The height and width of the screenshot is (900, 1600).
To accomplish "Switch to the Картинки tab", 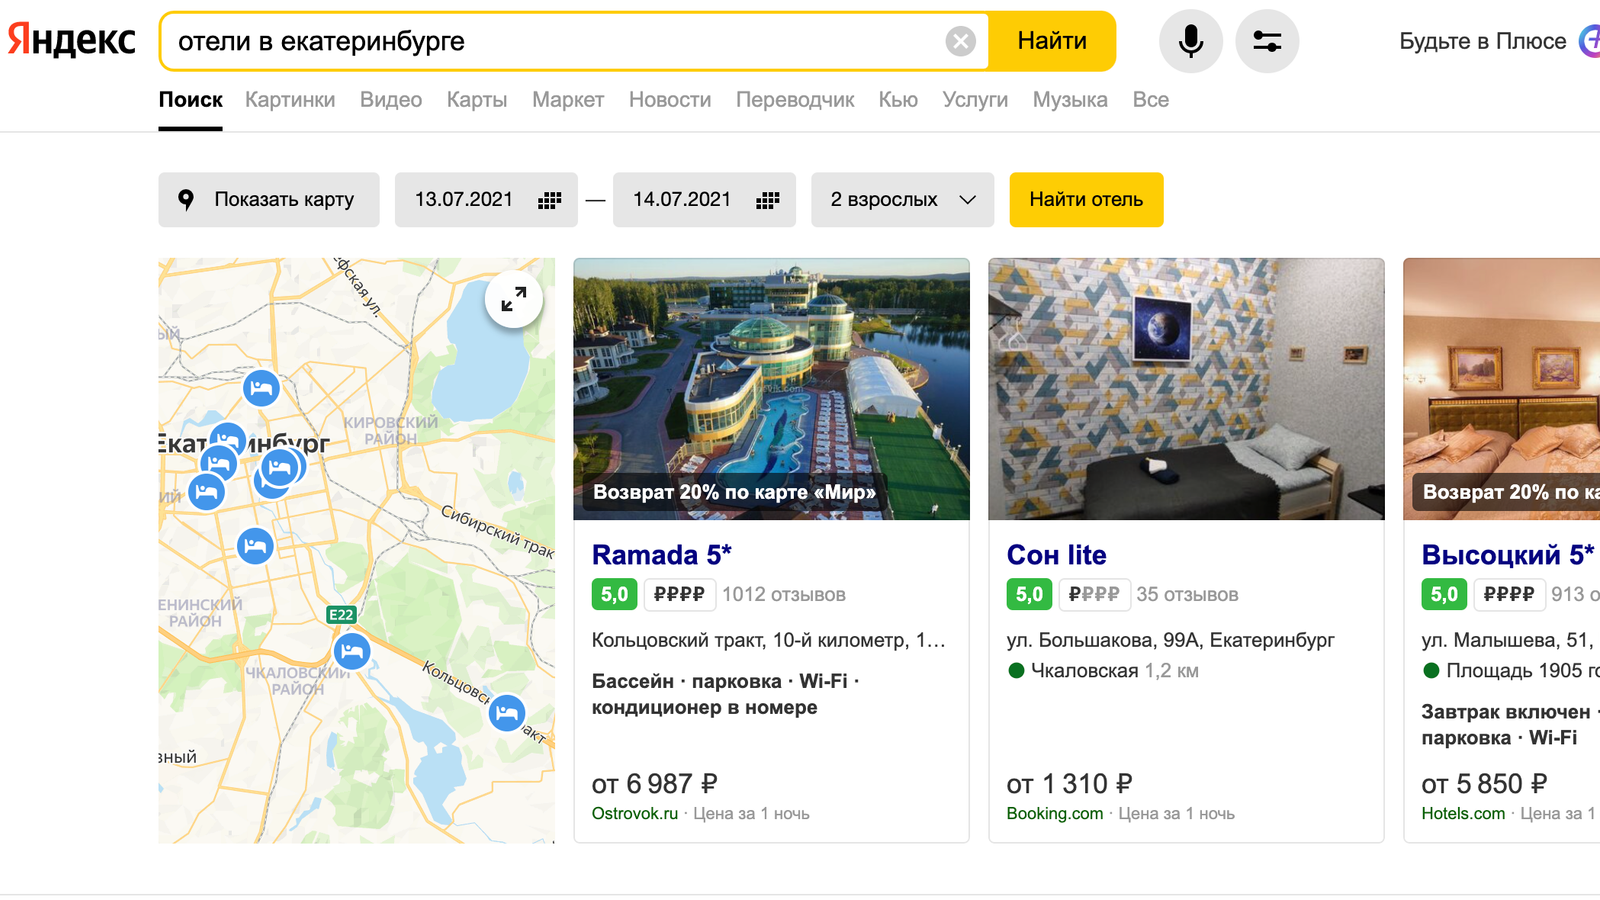I will pyautogui.click(x=290, y=100).
